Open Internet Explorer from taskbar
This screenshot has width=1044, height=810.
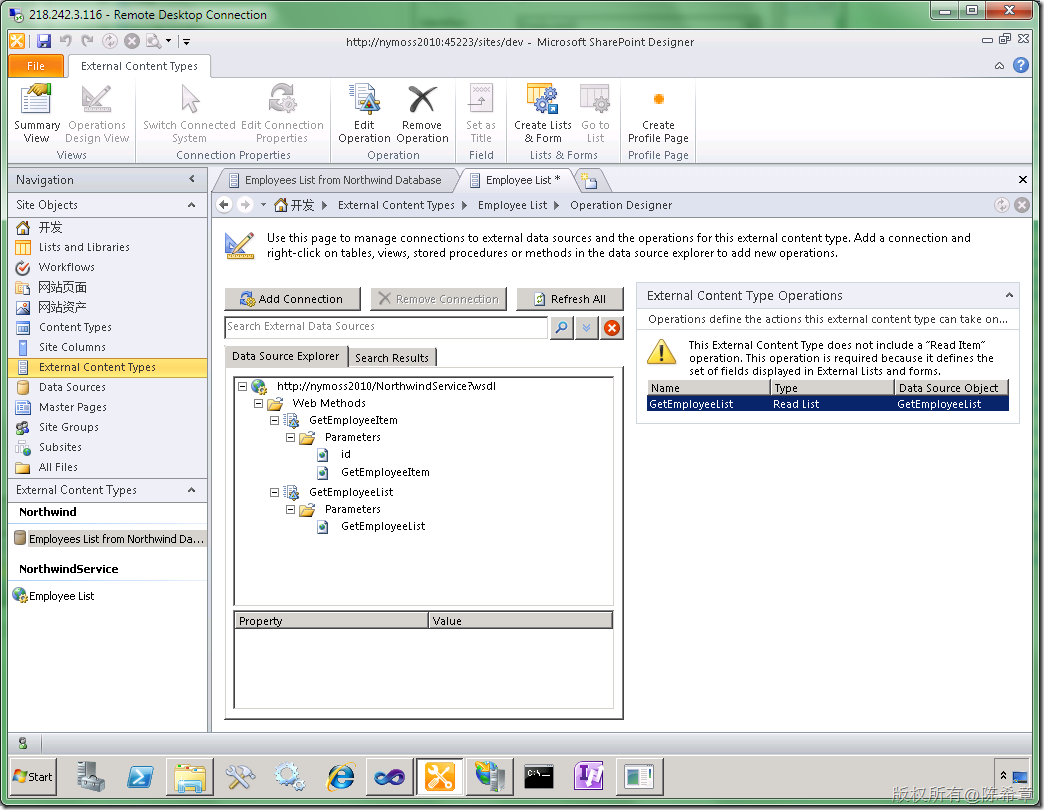click(x=341, y=777)
